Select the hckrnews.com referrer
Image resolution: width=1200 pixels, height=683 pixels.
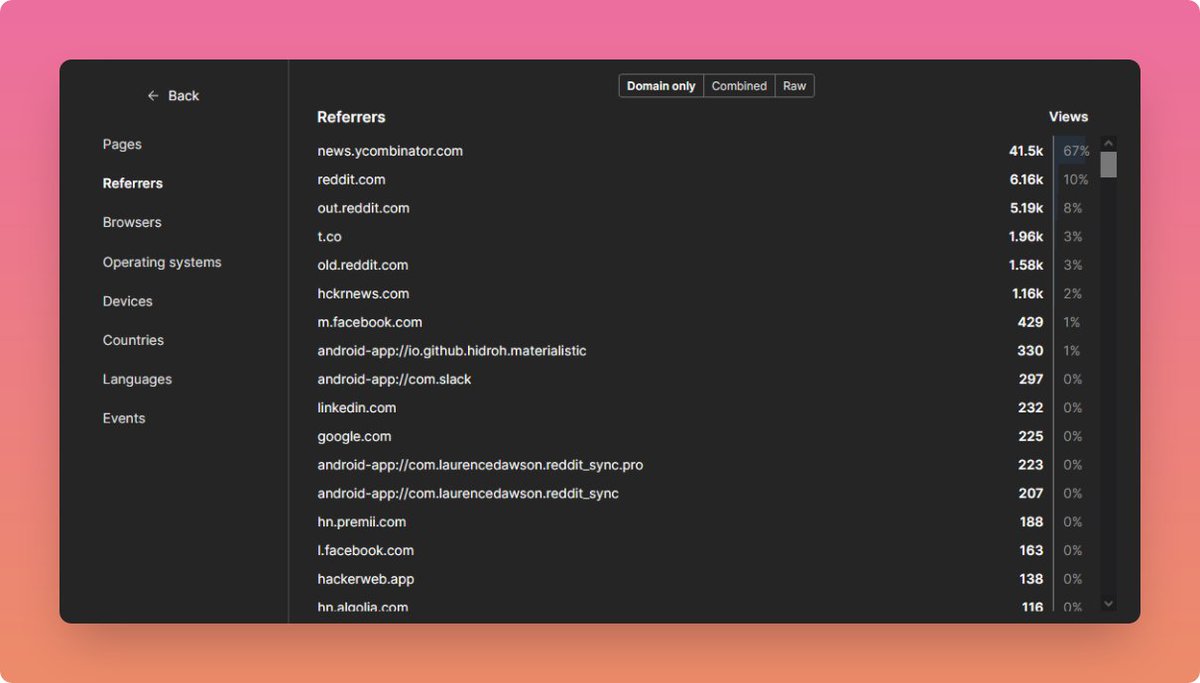[x=363, y=294]
